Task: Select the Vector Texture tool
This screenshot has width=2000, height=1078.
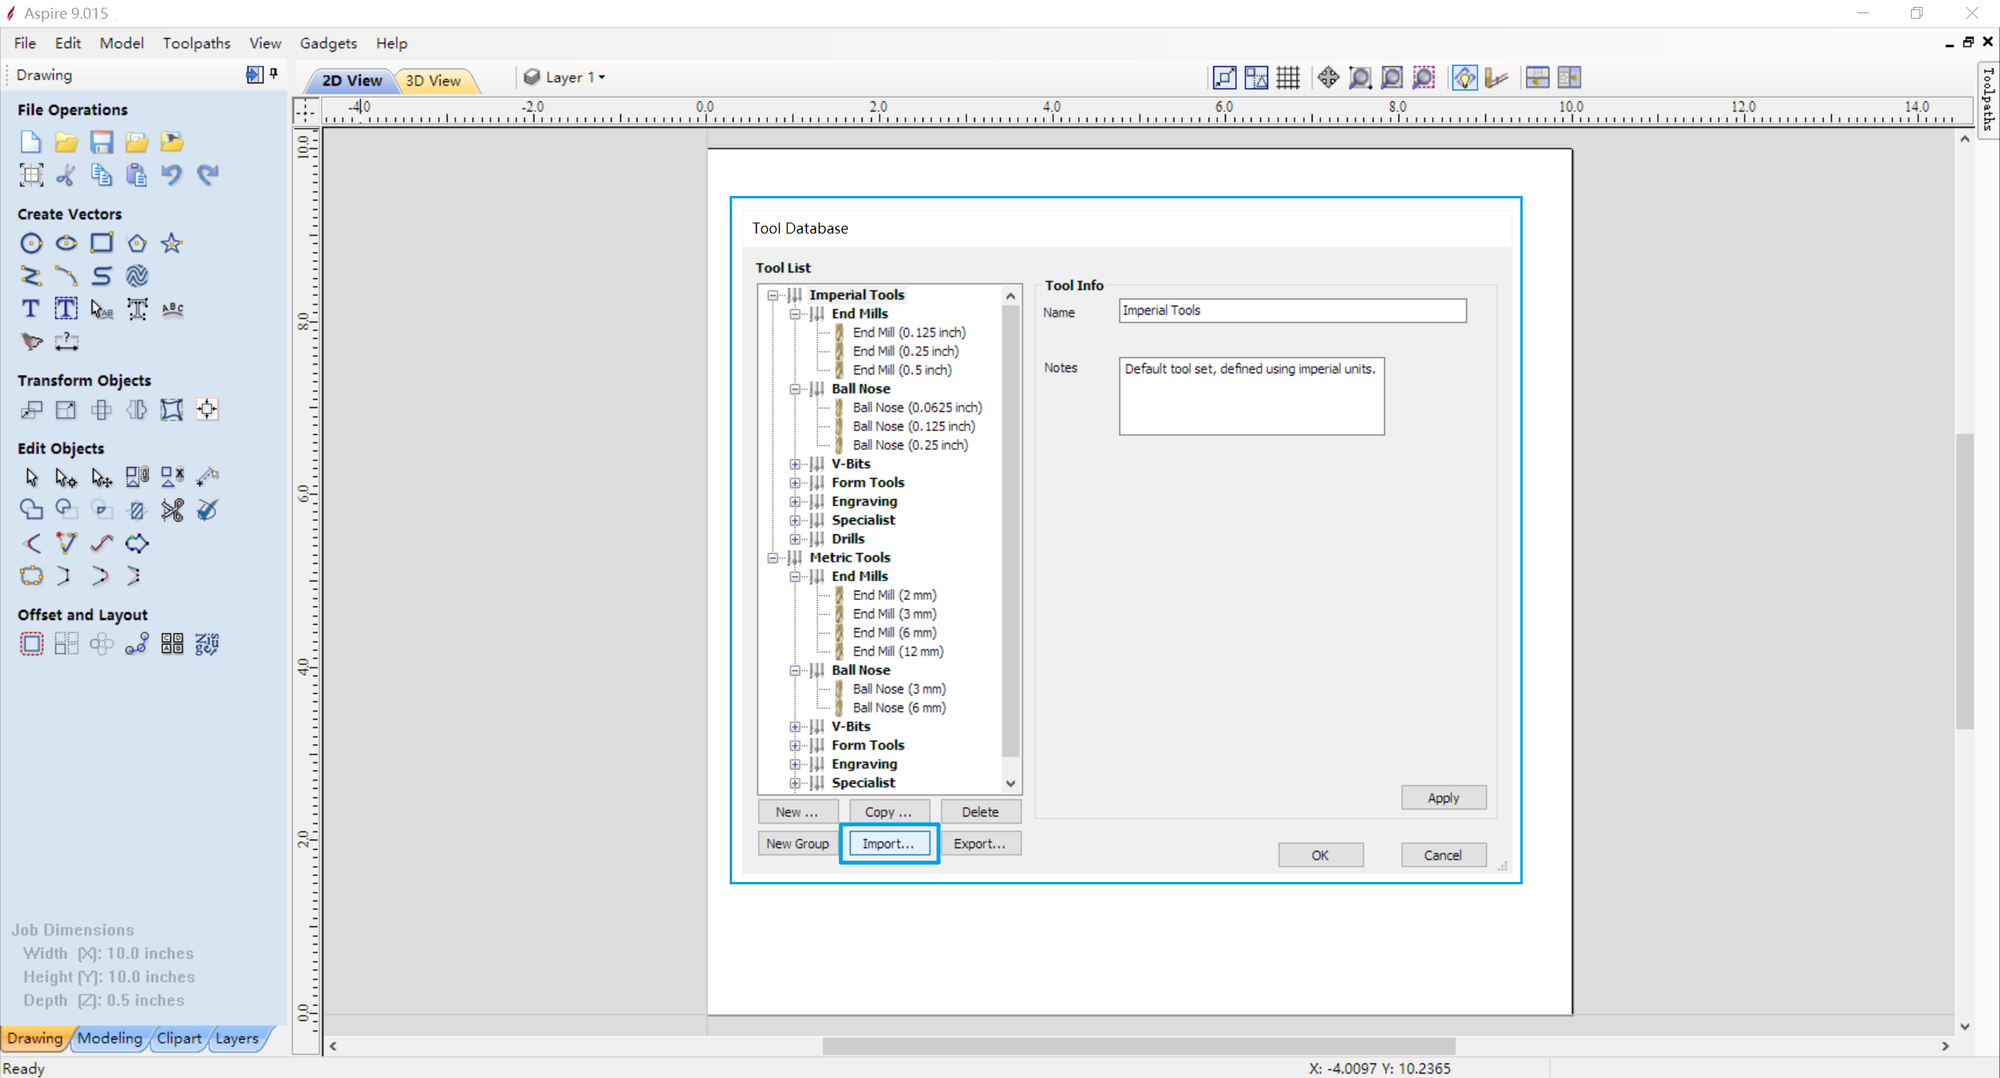Action: [137, 276]
